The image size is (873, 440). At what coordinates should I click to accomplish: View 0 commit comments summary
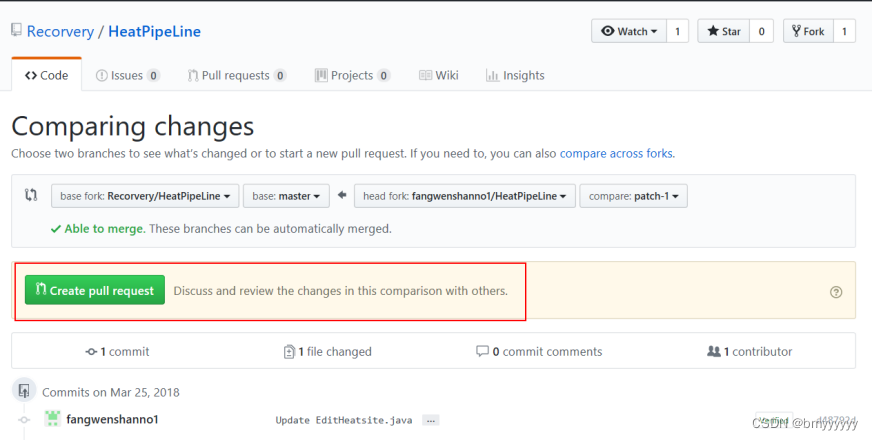tap(539, 351)
